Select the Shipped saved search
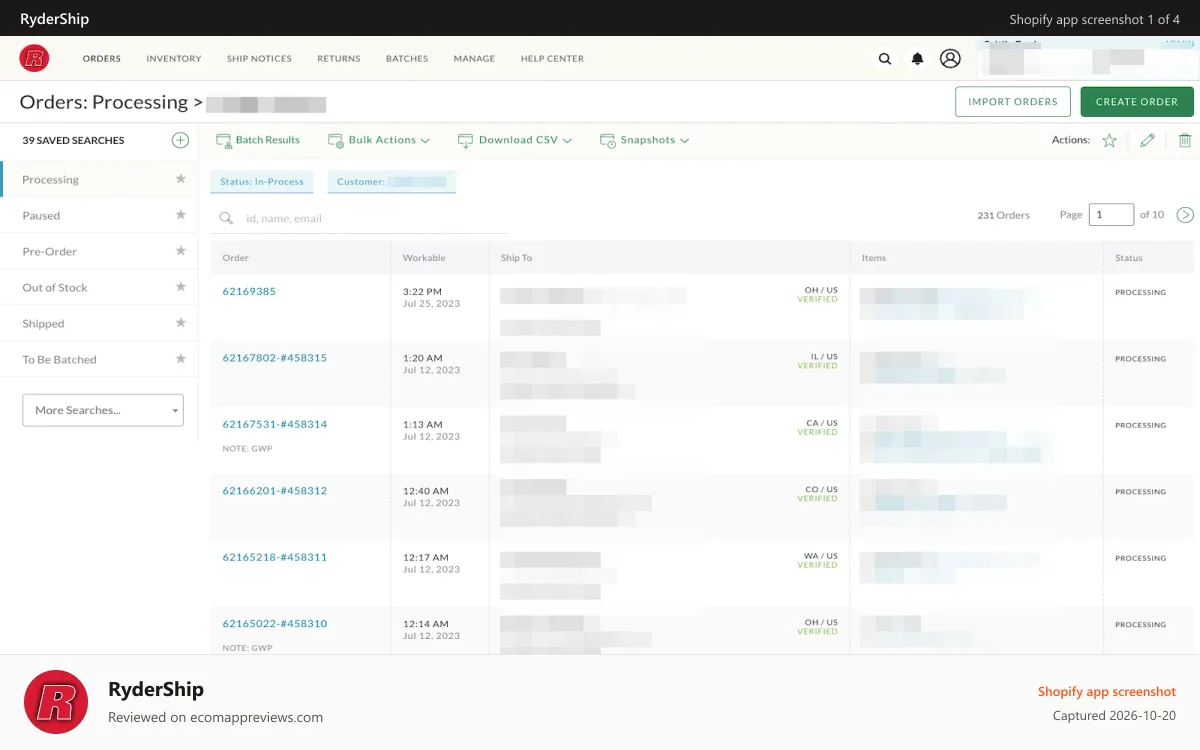 click(99, 323)
